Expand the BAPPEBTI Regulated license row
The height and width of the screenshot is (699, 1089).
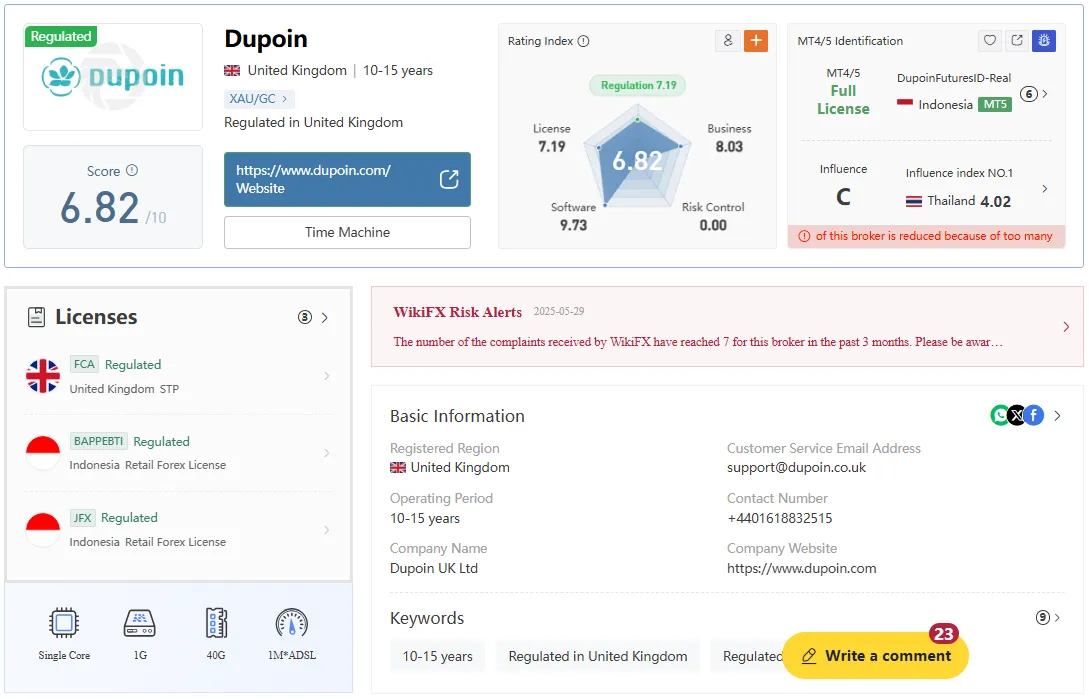178,453
